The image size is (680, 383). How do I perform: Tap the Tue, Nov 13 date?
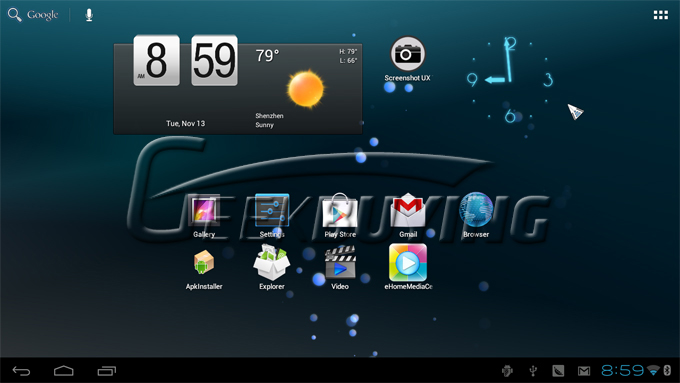[x=186, y=124]
